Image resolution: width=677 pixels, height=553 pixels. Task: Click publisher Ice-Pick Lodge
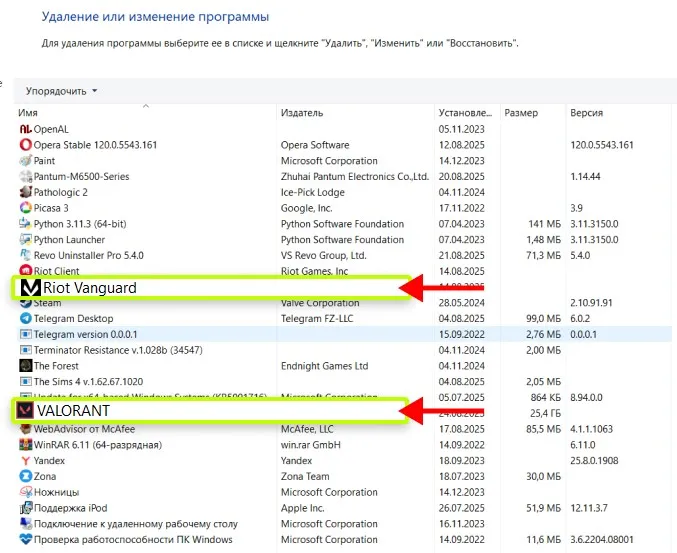click(x=313, y=192)
